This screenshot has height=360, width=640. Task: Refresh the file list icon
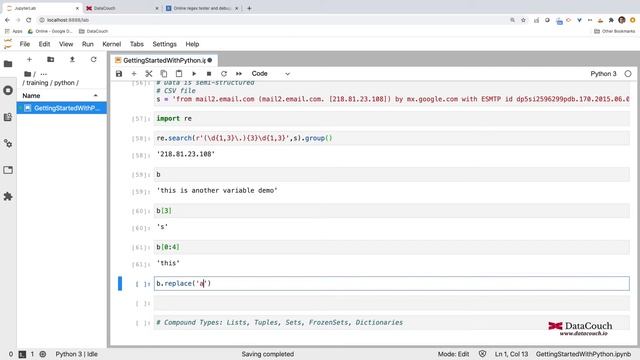click(93, 60)
